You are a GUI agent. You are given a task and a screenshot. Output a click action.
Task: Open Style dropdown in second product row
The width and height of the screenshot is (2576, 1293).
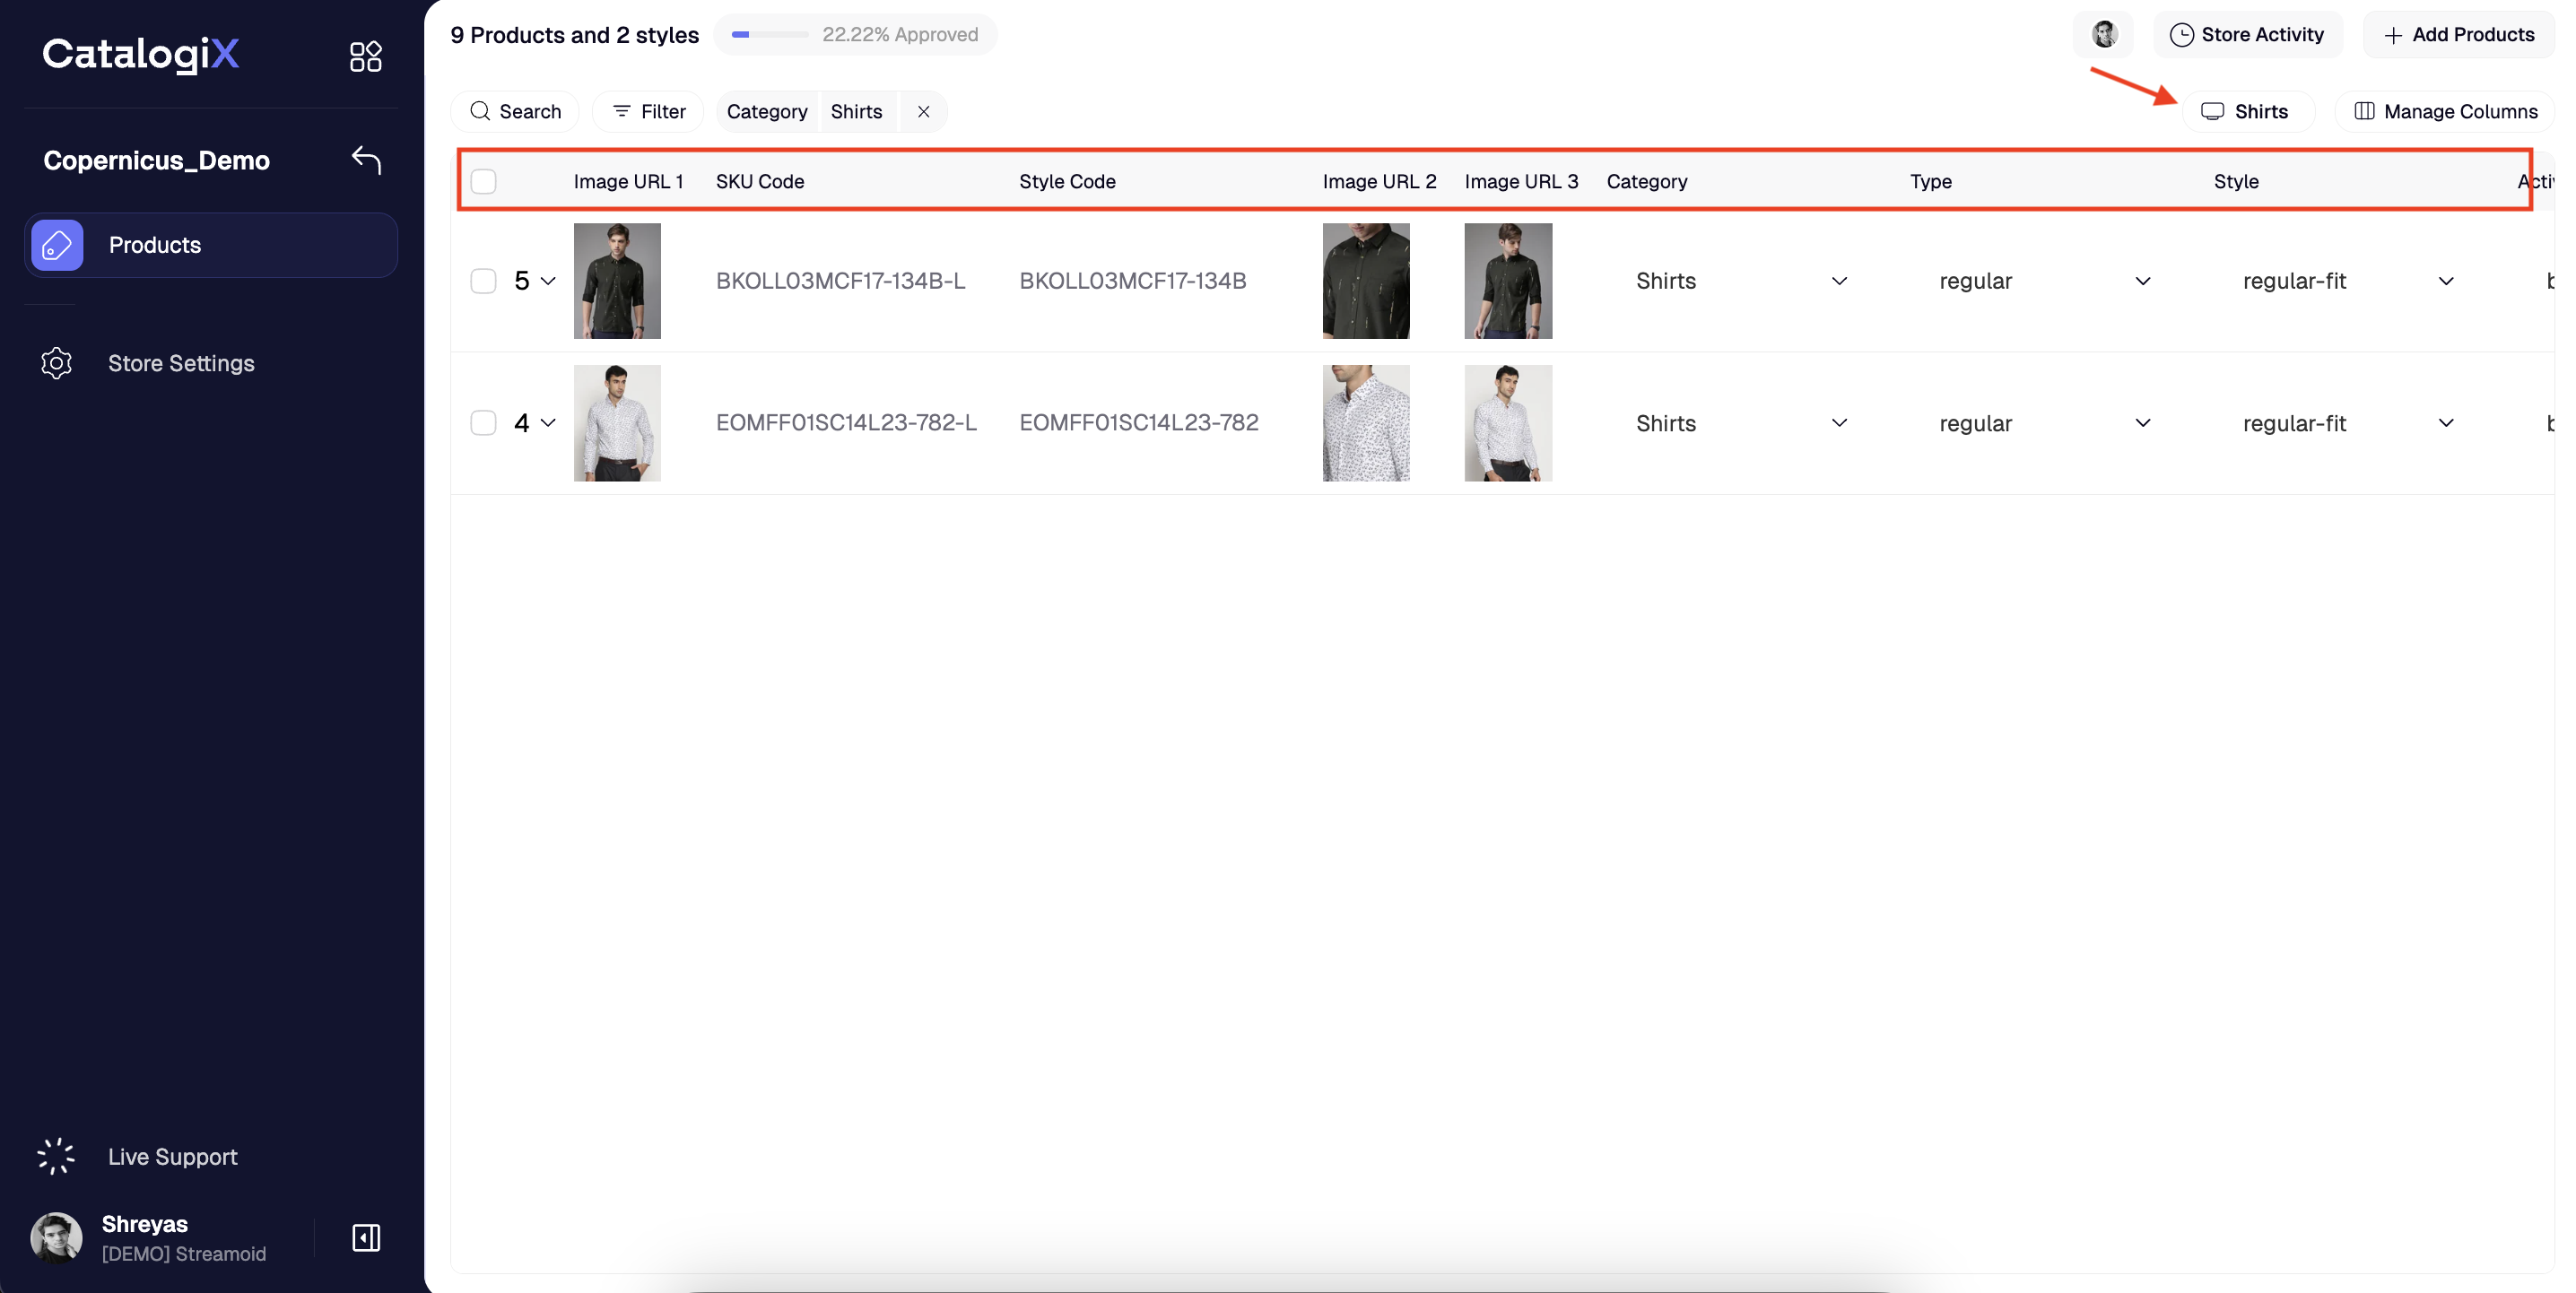click(x=2445, y=423)
